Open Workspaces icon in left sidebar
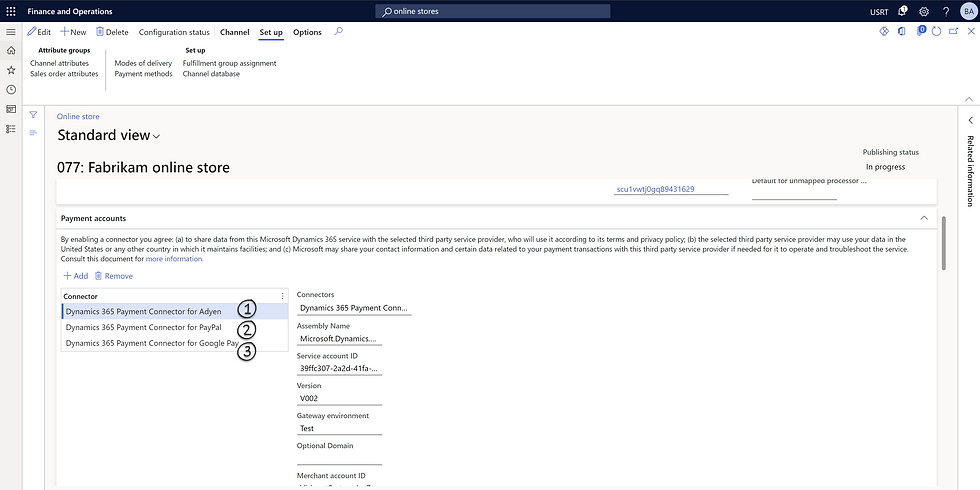Image resolution: width=980 pixels, height=490 pixels. (x=11, y=109)
